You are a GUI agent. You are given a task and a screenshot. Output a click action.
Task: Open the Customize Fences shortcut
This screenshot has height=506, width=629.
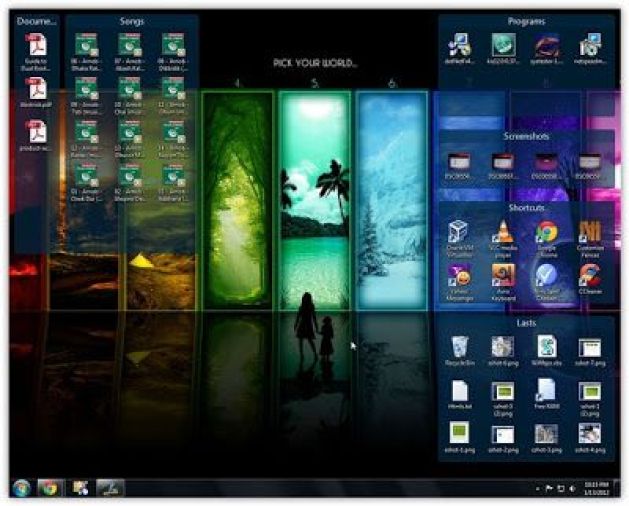tap(590, 238)
